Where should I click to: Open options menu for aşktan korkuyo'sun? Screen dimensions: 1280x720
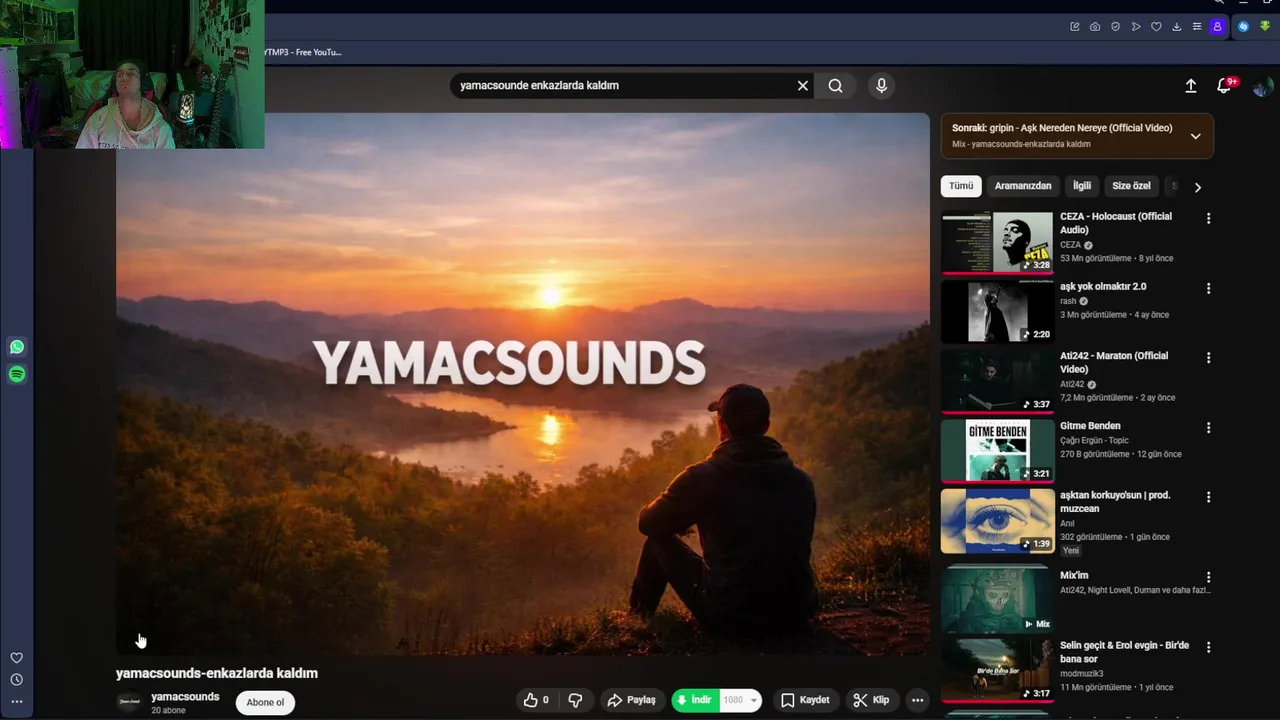point(1208,497)
